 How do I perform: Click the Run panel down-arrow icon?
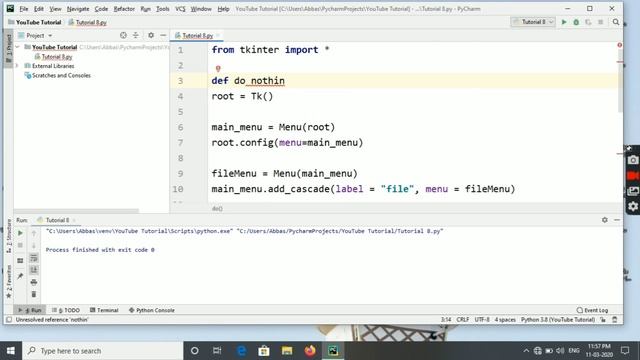(x=34, y=245)
